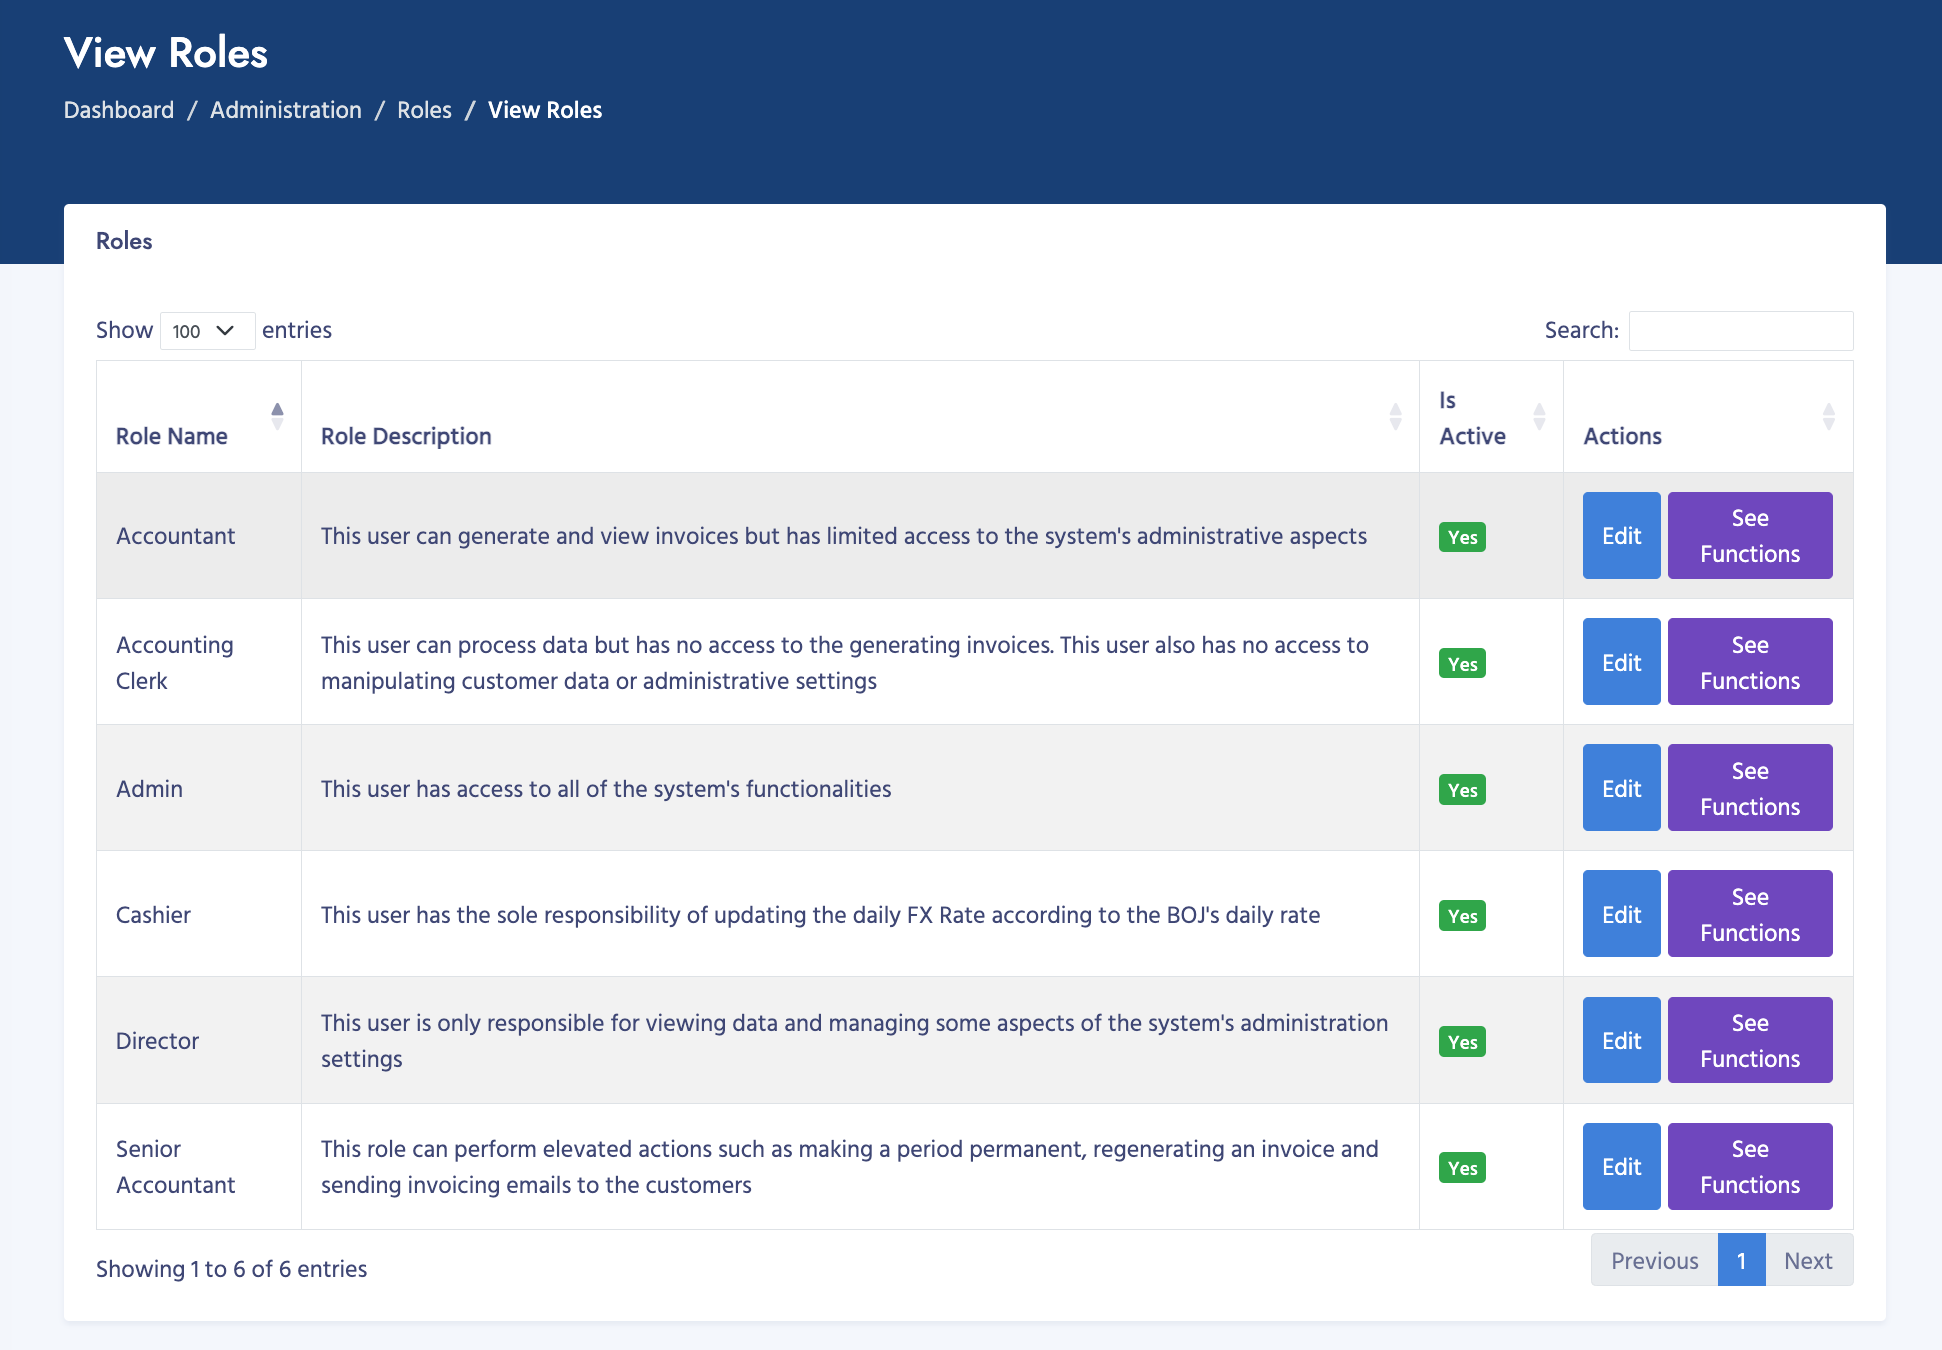The image size is (1942, 1350).
Task: Click the Yes badge for Director
Action: (x=1461, y=1041)
